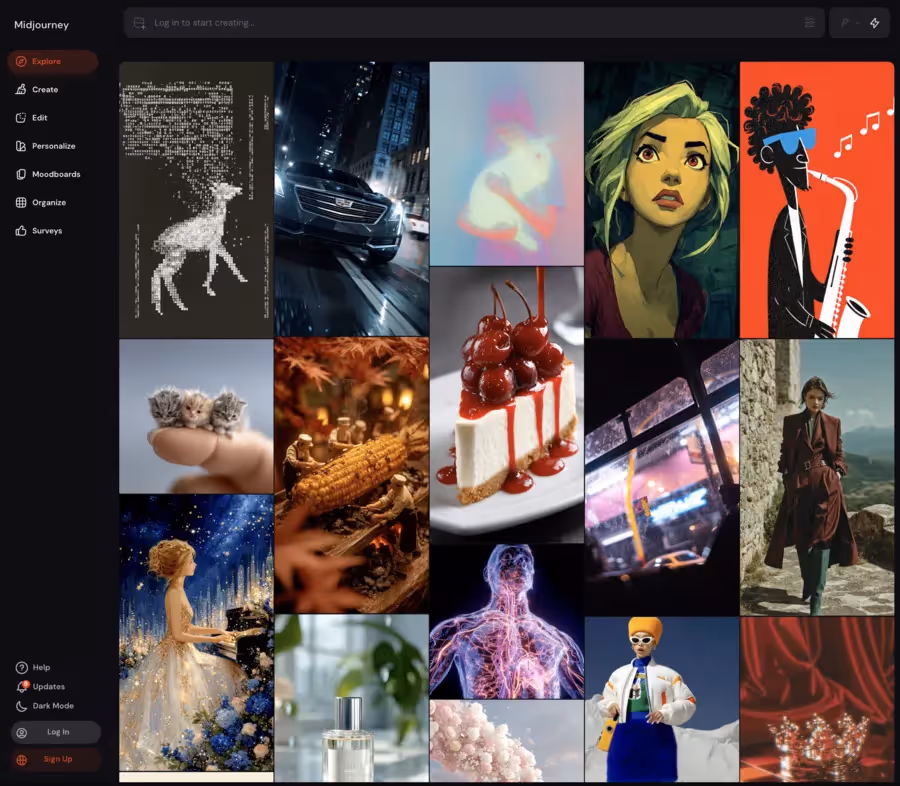
Task: Click the image prompt icon in the search bar
Action: (139, 22)
